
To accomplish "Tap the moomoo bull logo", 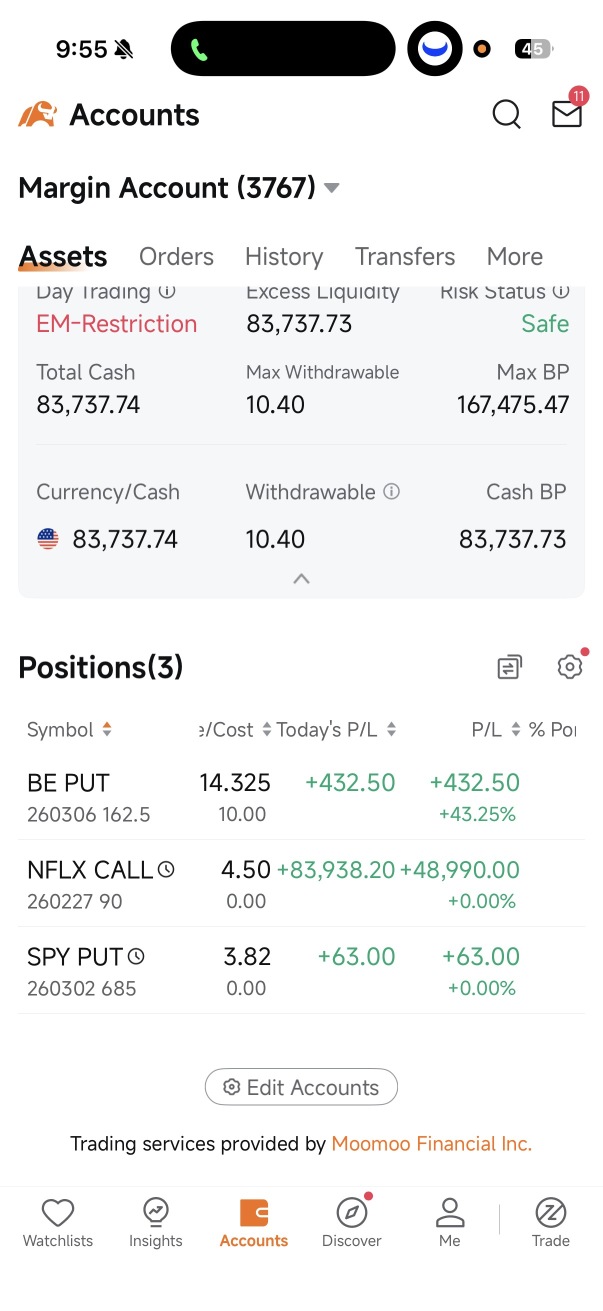I will click(x=37, y=115).
